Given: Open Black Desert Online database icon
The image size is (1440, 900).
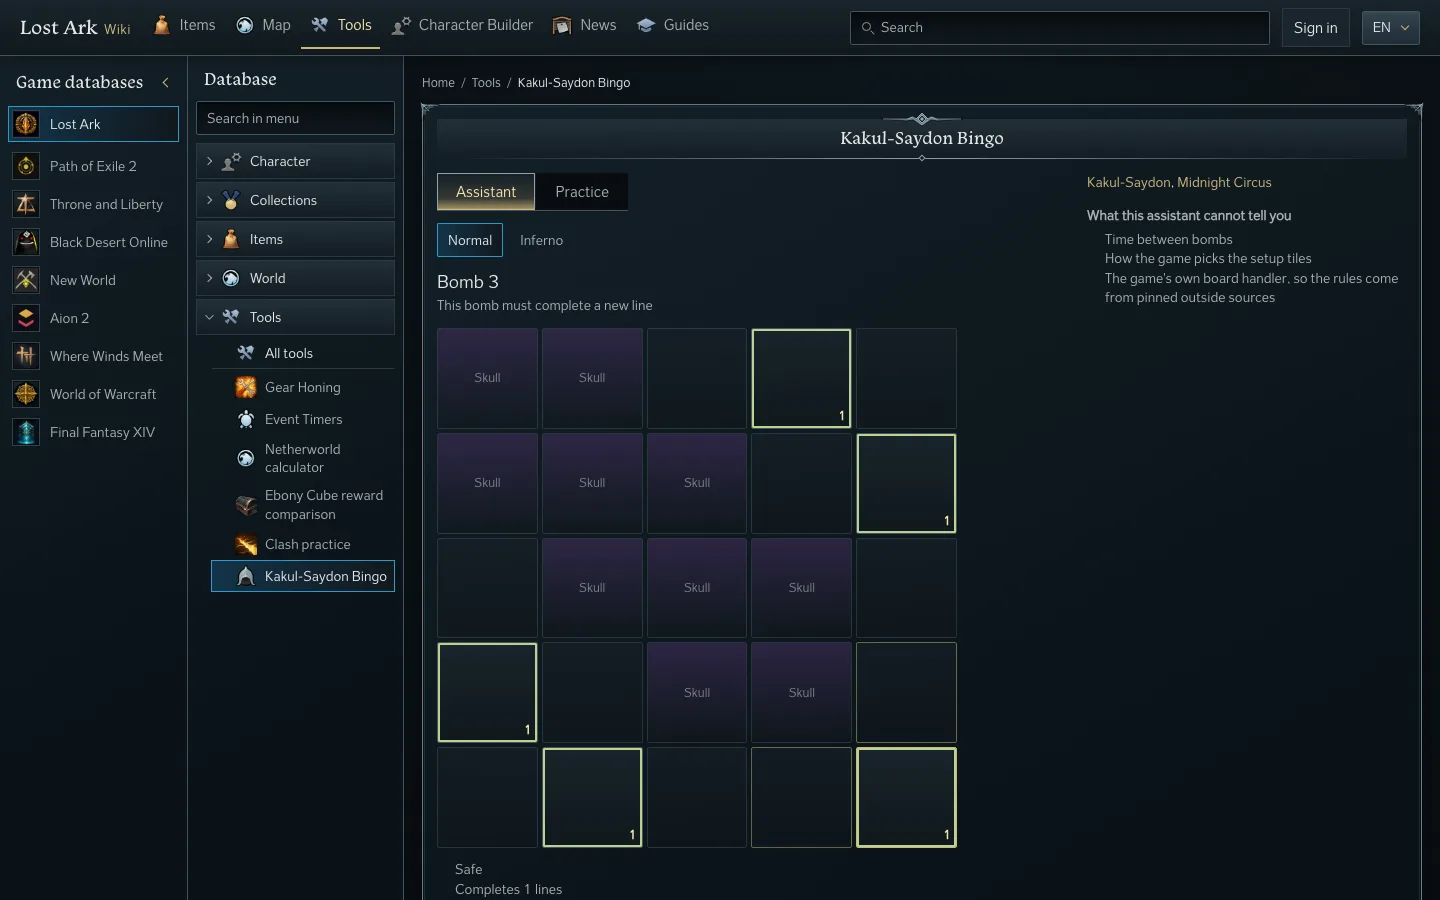Looking at the screenshot, I should pyautogui.click(x=26, y=242).
